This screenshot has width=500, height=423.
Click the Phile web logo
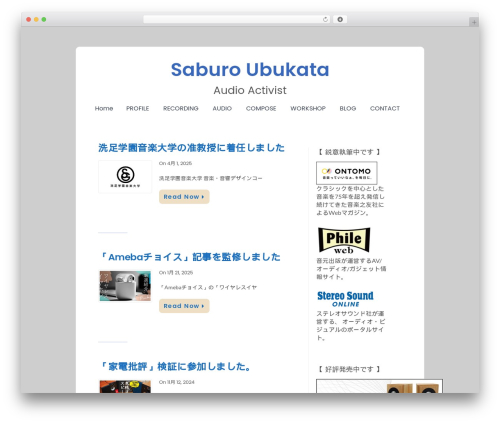pyautogui.click(x=344, y=241)
